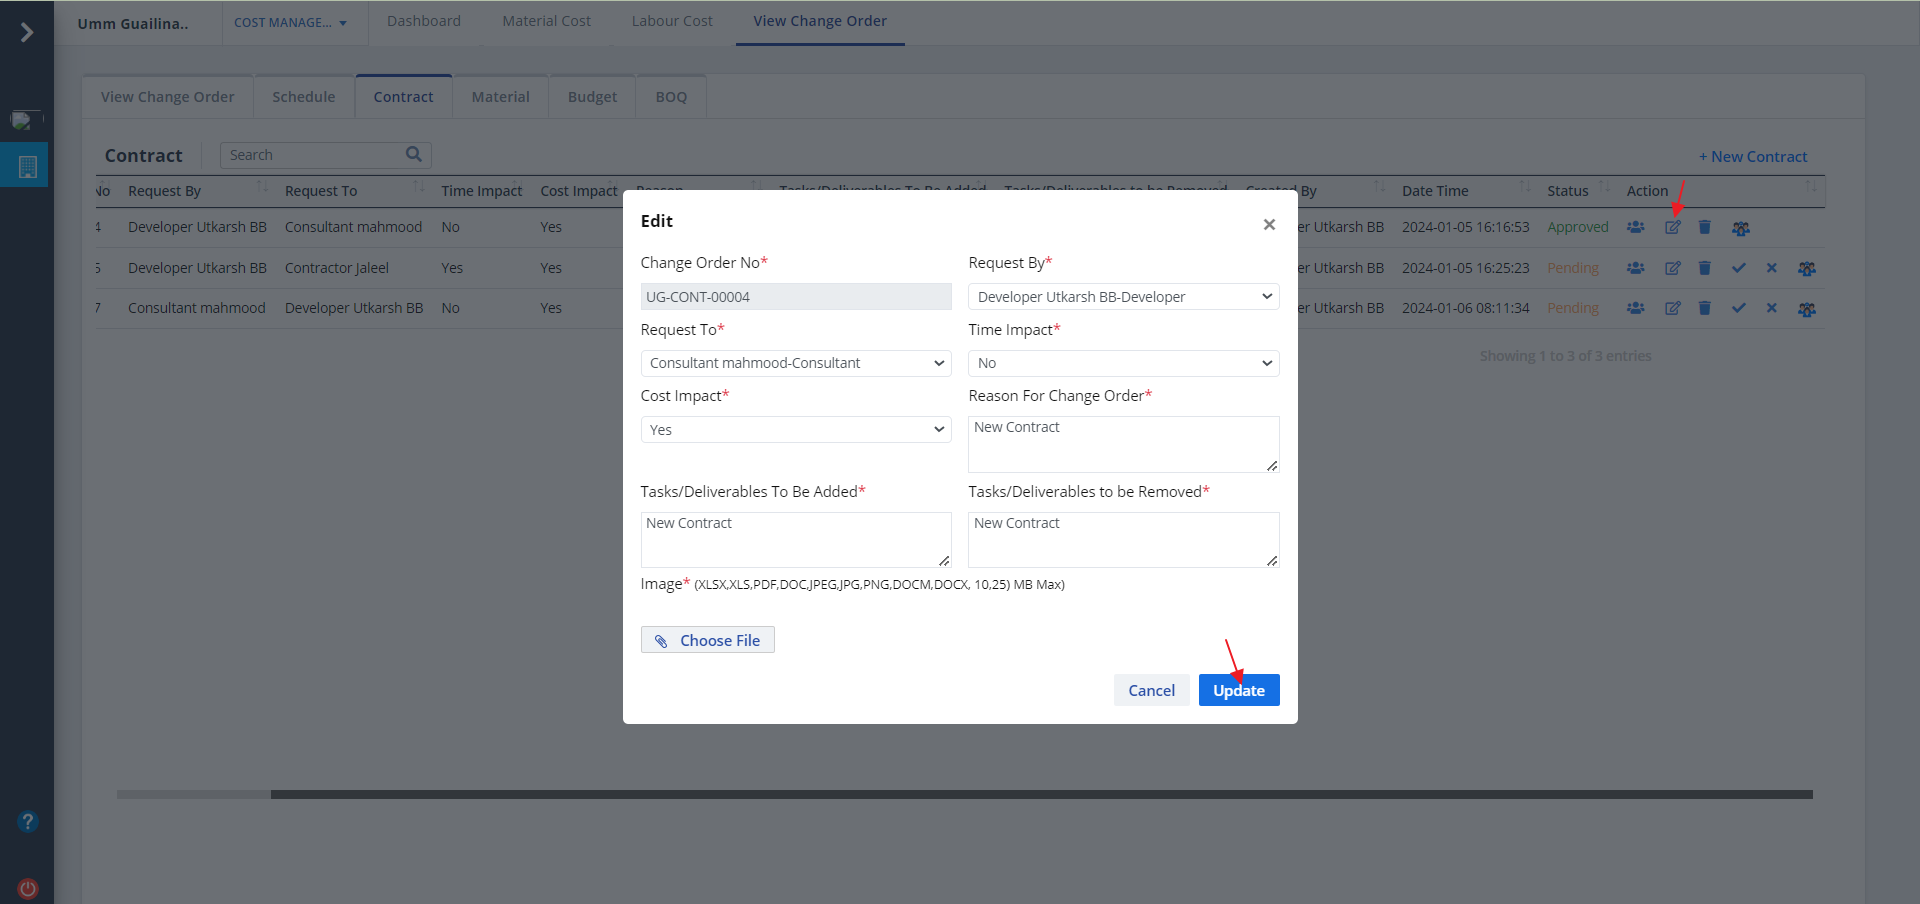Switch to the Budget tab

click(x=592, y=97)
